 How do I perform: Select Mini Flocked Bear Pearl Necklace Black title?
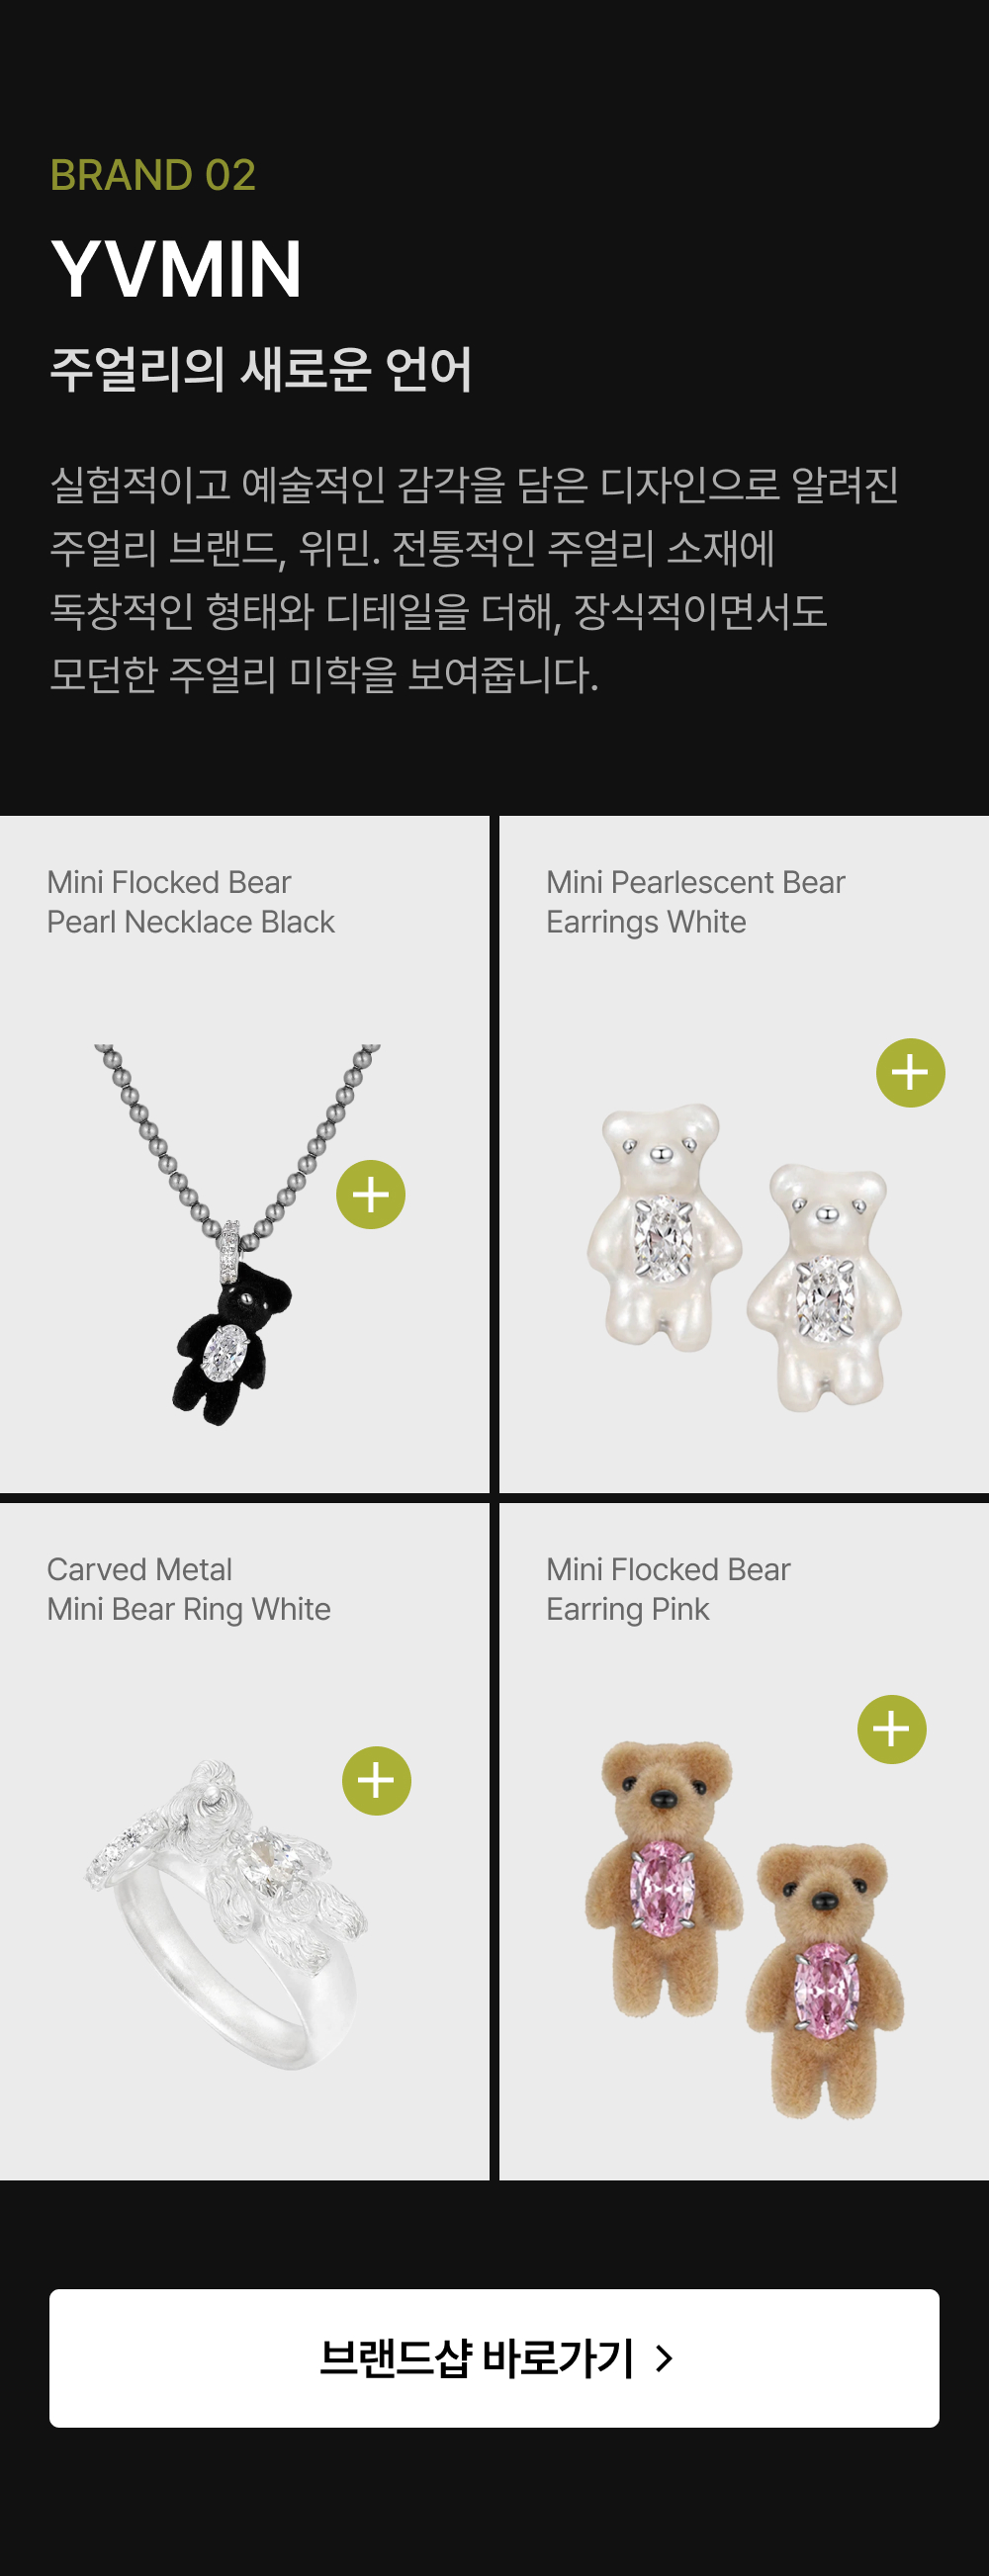pos(191,902)
